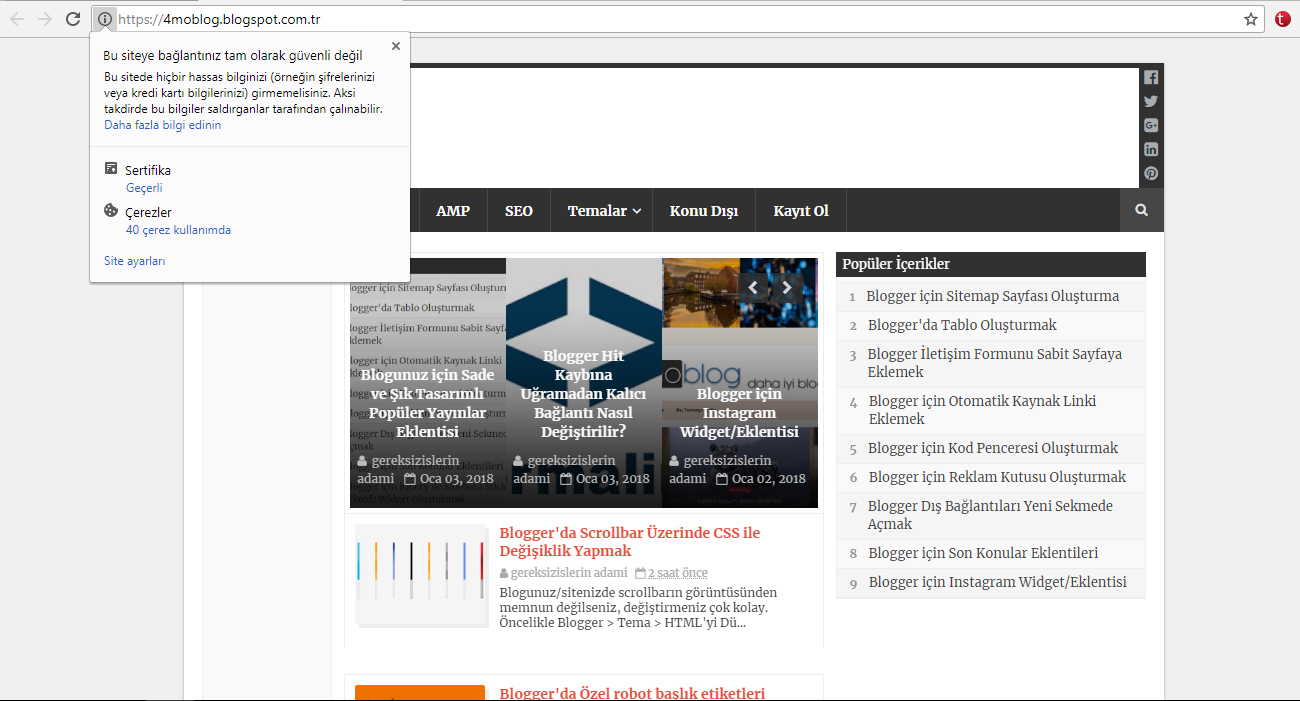The width and height of the screenshot is (1300, 701).
Task: Open post Blogger'da Scrollbar Üzerinde CSS title
Action: coord(630,542)
